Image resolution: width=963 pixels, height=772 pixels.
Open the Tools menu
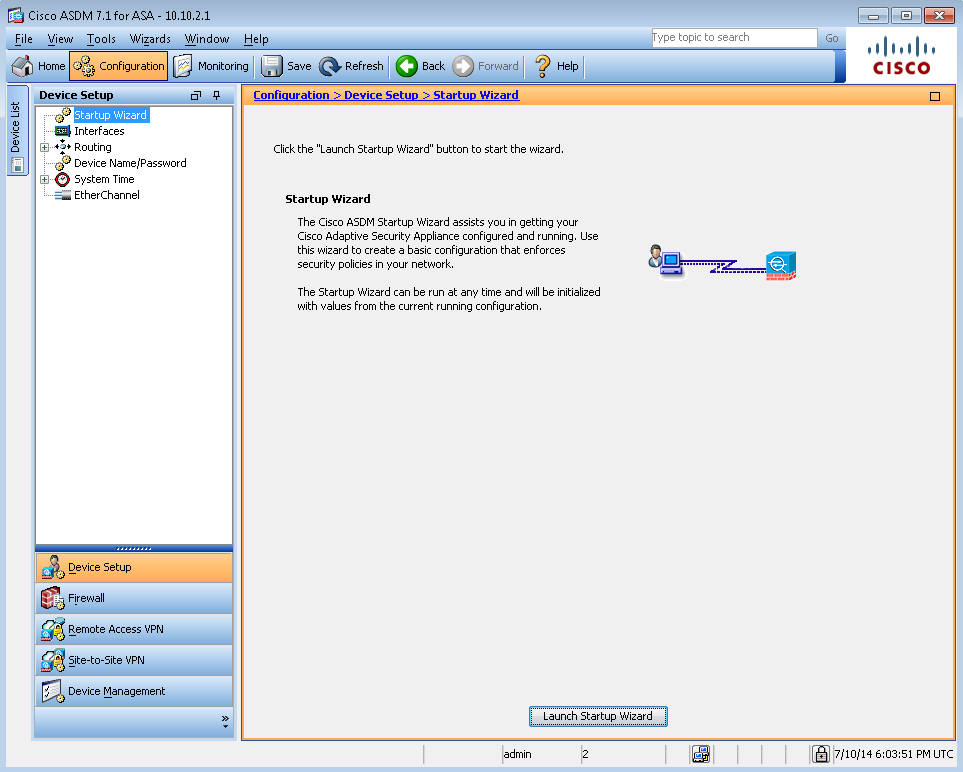pos(101,39)
